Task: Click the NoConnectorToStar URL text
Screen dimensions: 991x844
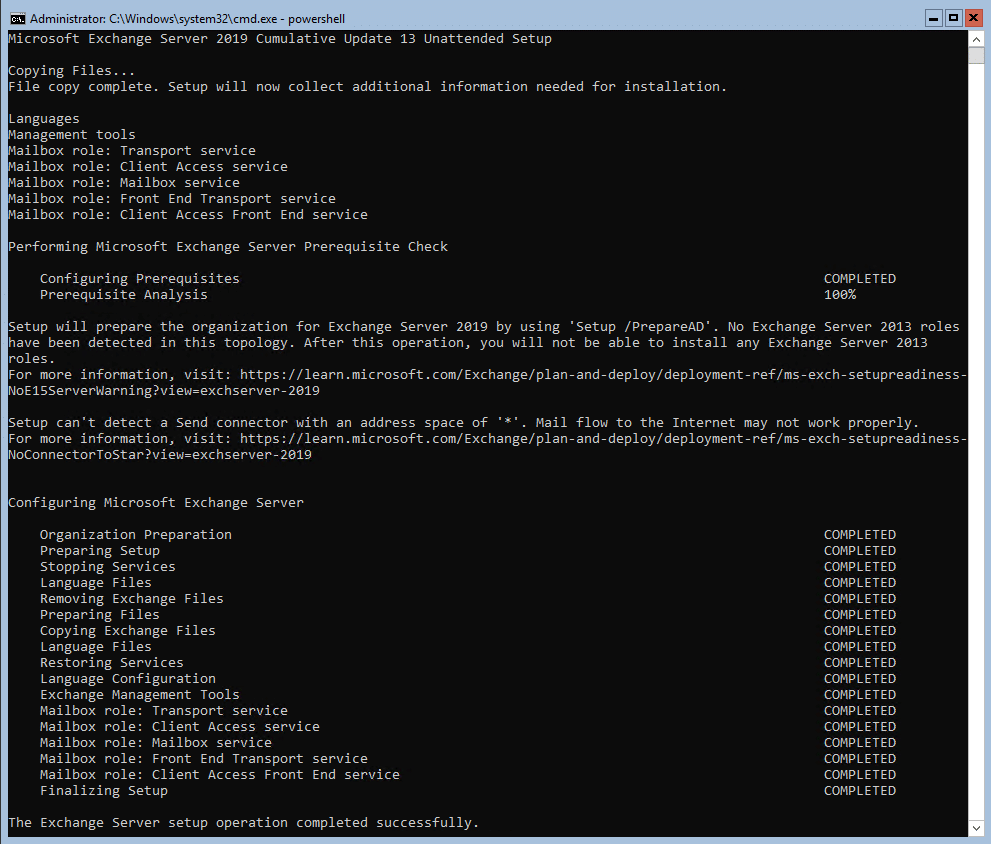Action: [x=487, y=446]
